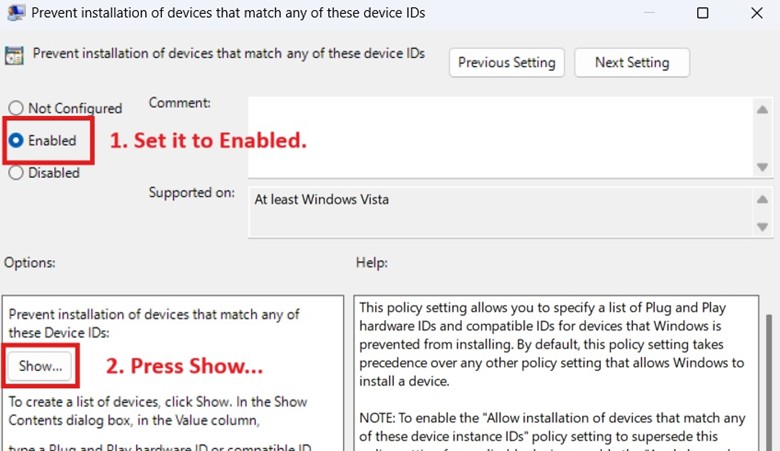This screenshot has width=780, height=451.
Task: Click the Options panel instruction text
Action: [158, 410]
